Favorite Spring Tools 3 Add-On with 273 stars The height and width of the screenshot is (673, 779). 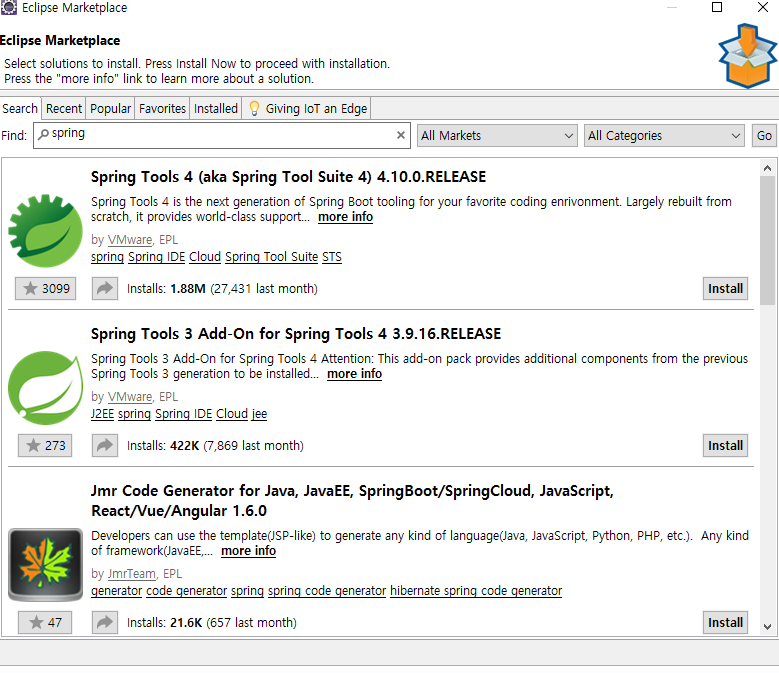(45, 446)
